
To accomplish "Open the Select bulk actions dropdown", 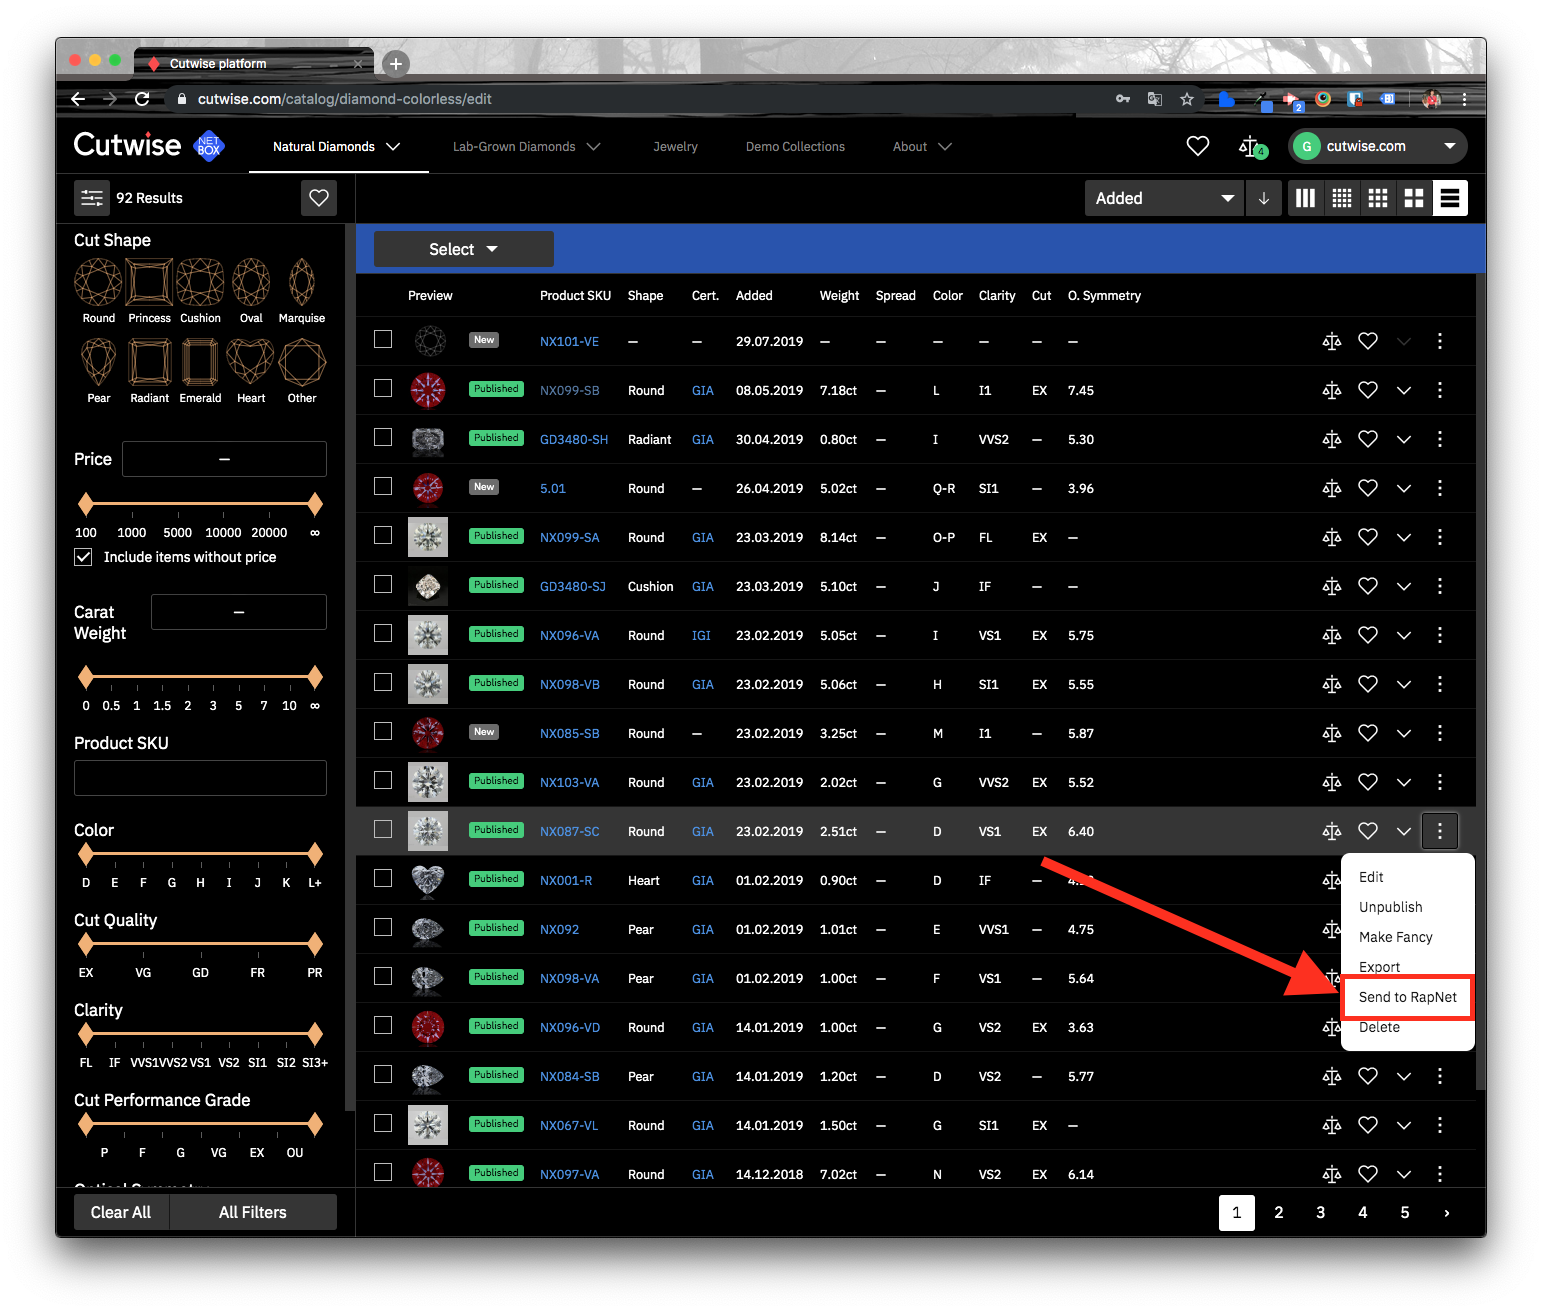I will [x=464, y=249].
